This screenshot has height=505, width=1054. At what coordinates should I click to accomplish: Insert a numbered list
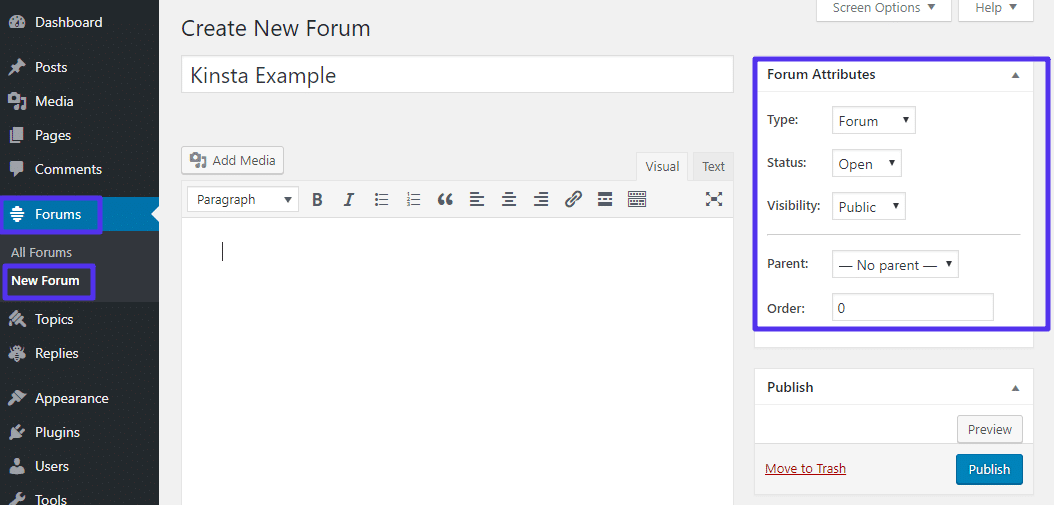(413, 200)
